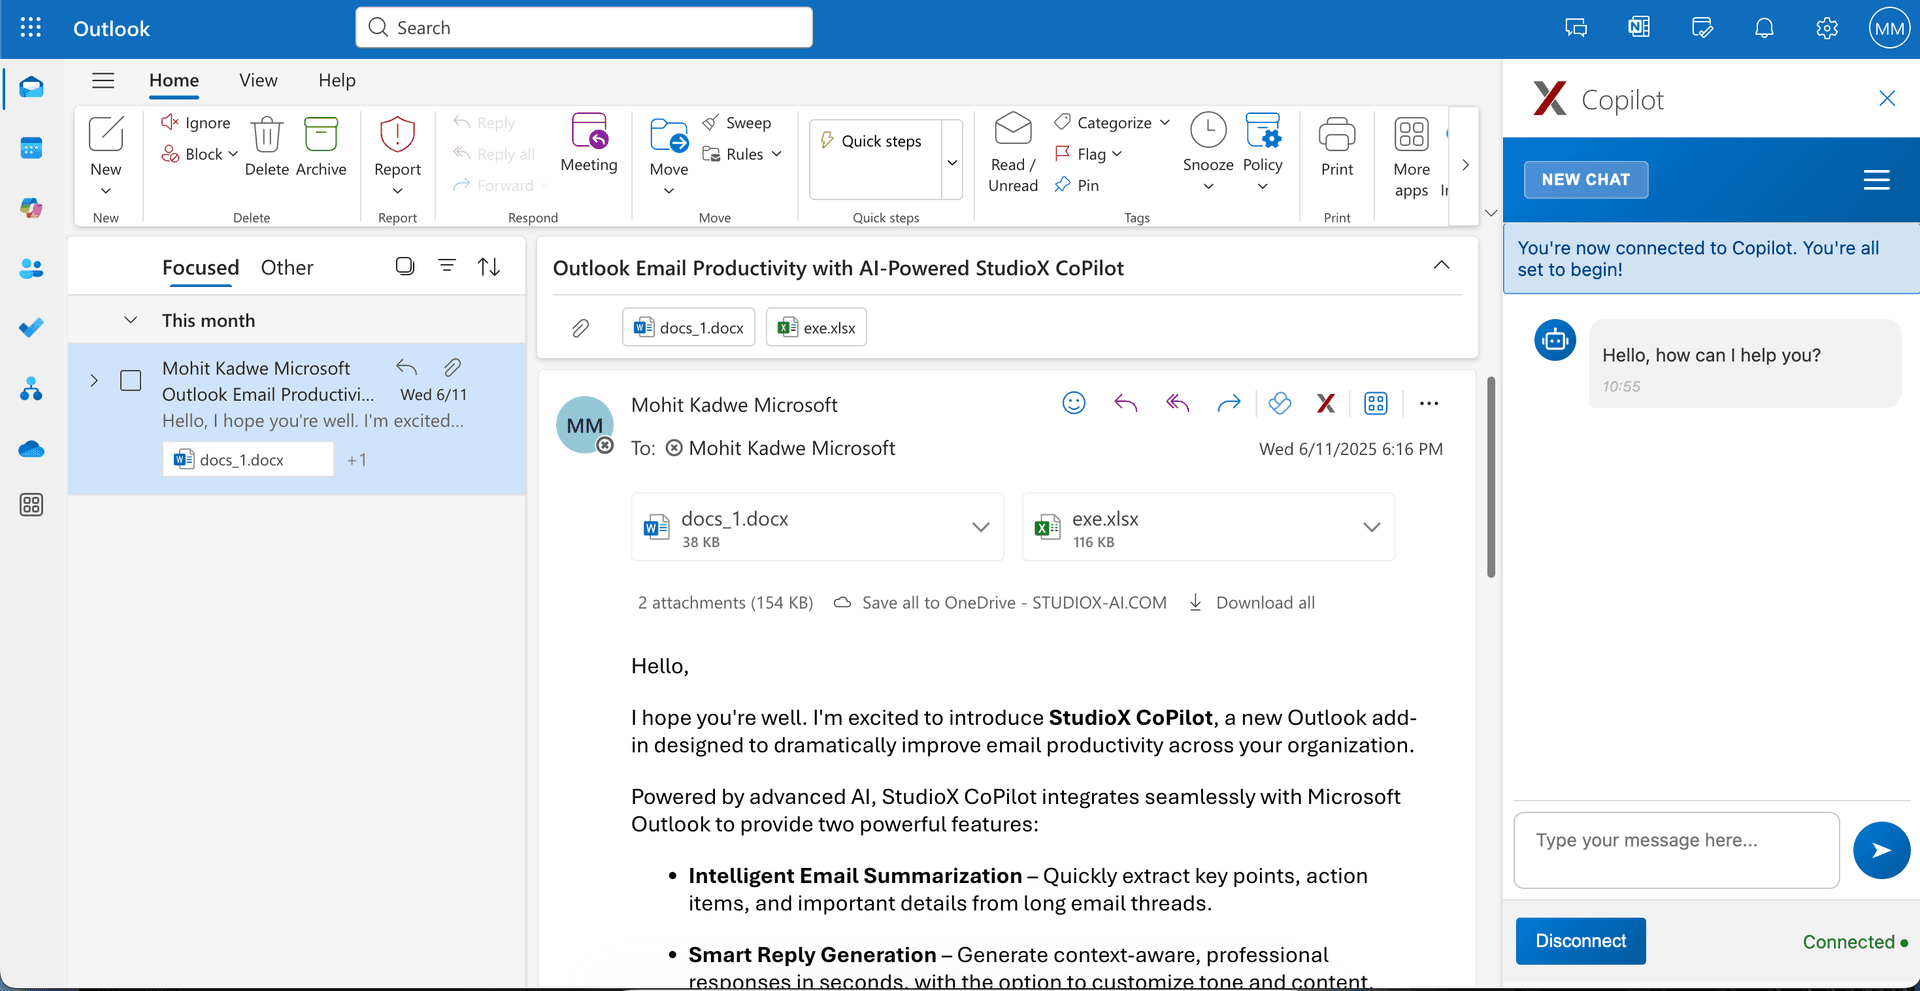Collapse the This month group
This screenshot has width=1920, height=991.
[x=130, y=320]
